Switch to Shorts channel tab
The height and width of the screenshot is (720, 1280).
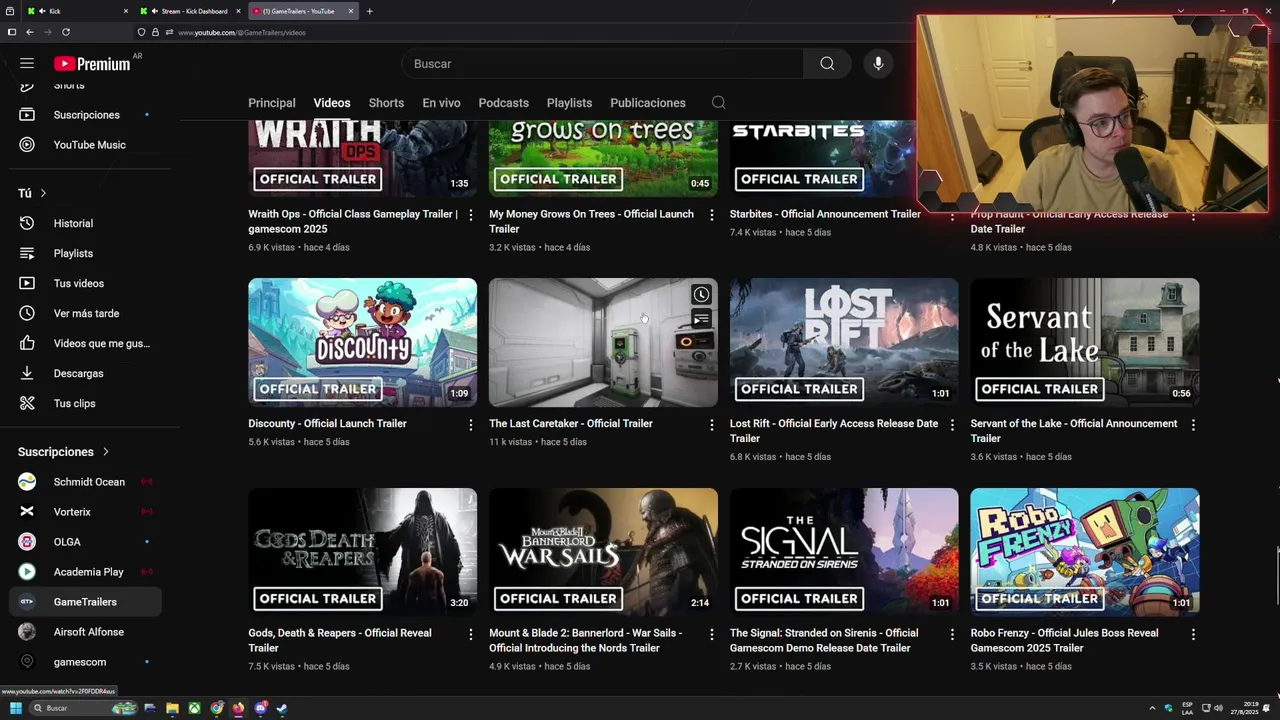[386, 103]
